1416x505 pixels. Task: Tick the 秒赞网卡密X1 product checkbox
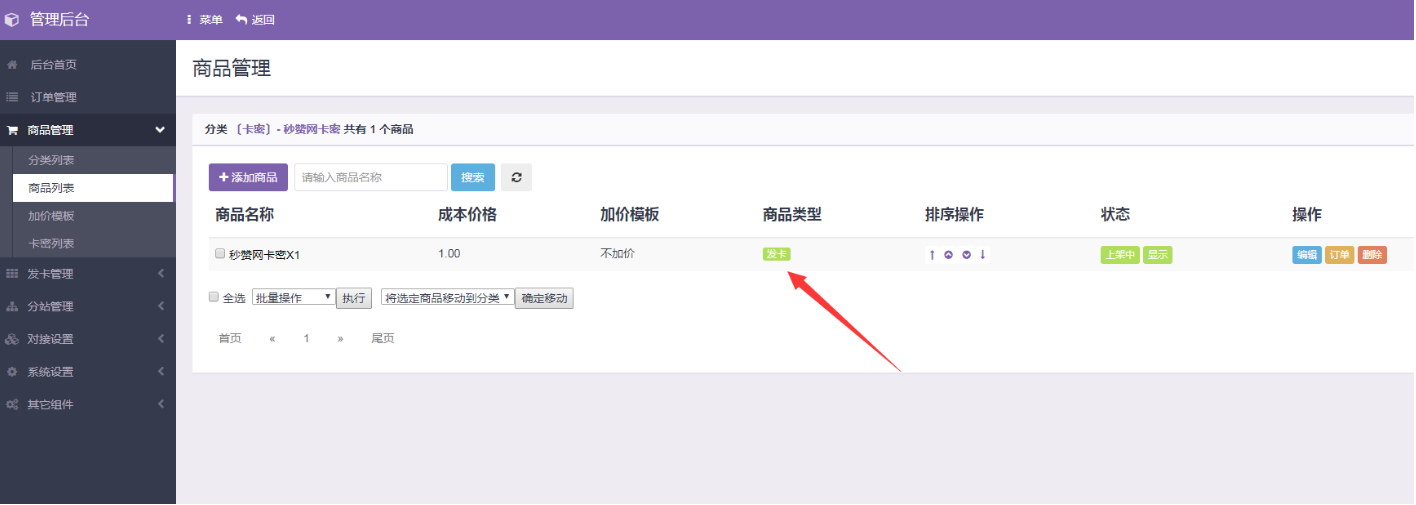[220, 254]
